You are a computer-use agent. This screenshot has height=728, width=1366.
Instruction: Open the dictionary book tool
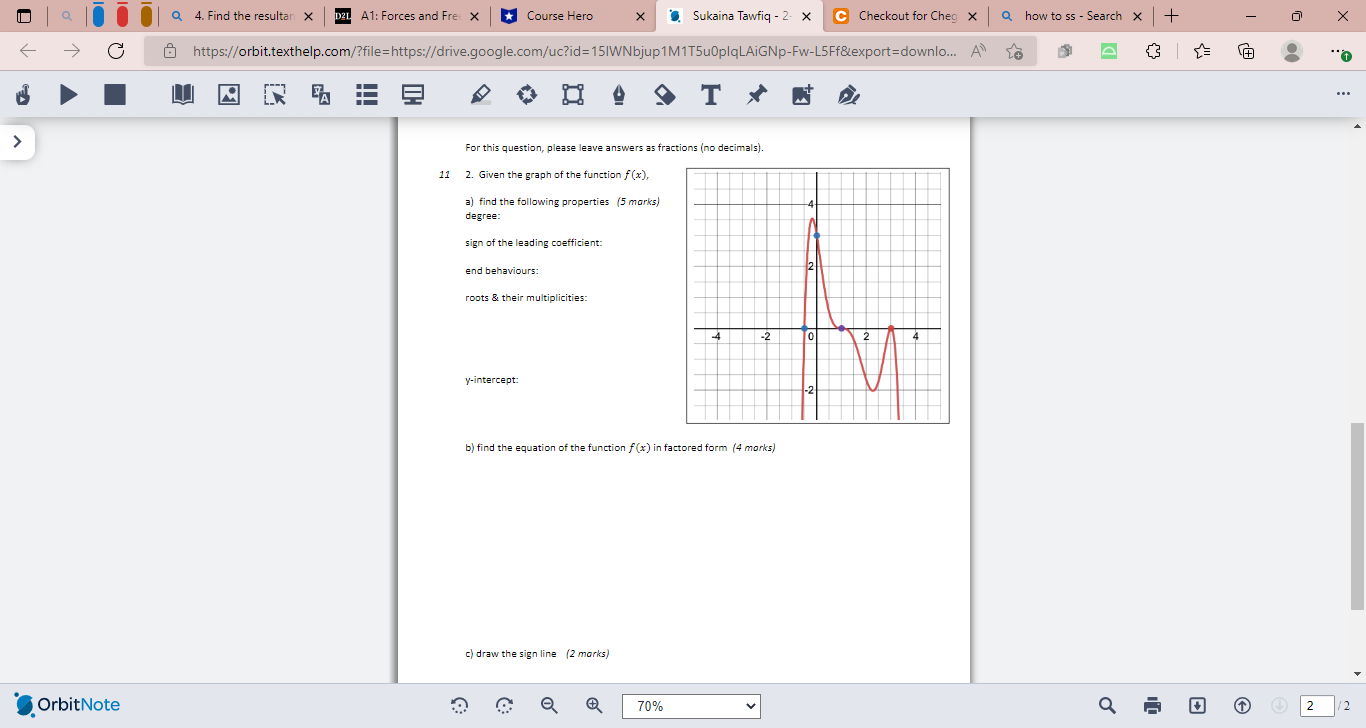click(x=182, y=95)
